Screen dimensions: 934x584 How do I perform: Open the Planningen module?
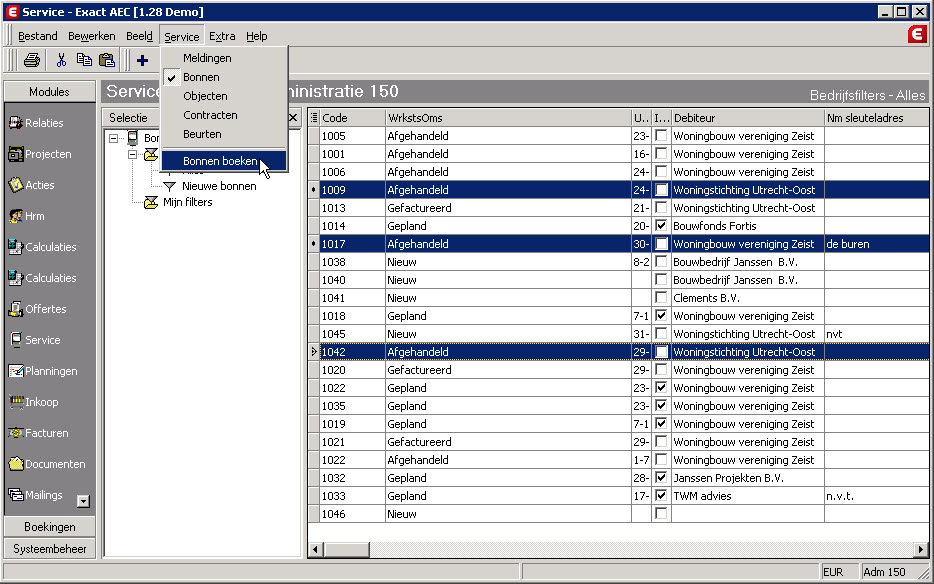(x=43, y=371)
